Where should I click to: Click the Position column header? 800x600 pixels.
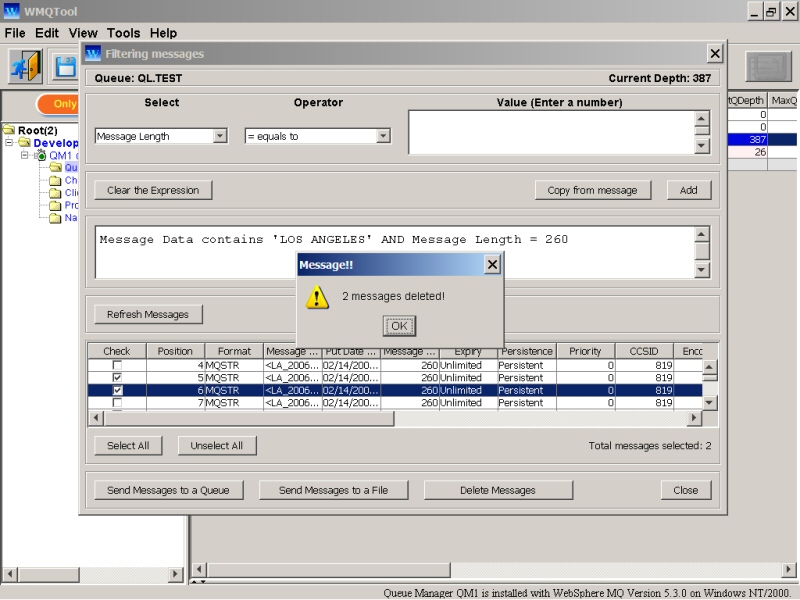pos(175,351)
